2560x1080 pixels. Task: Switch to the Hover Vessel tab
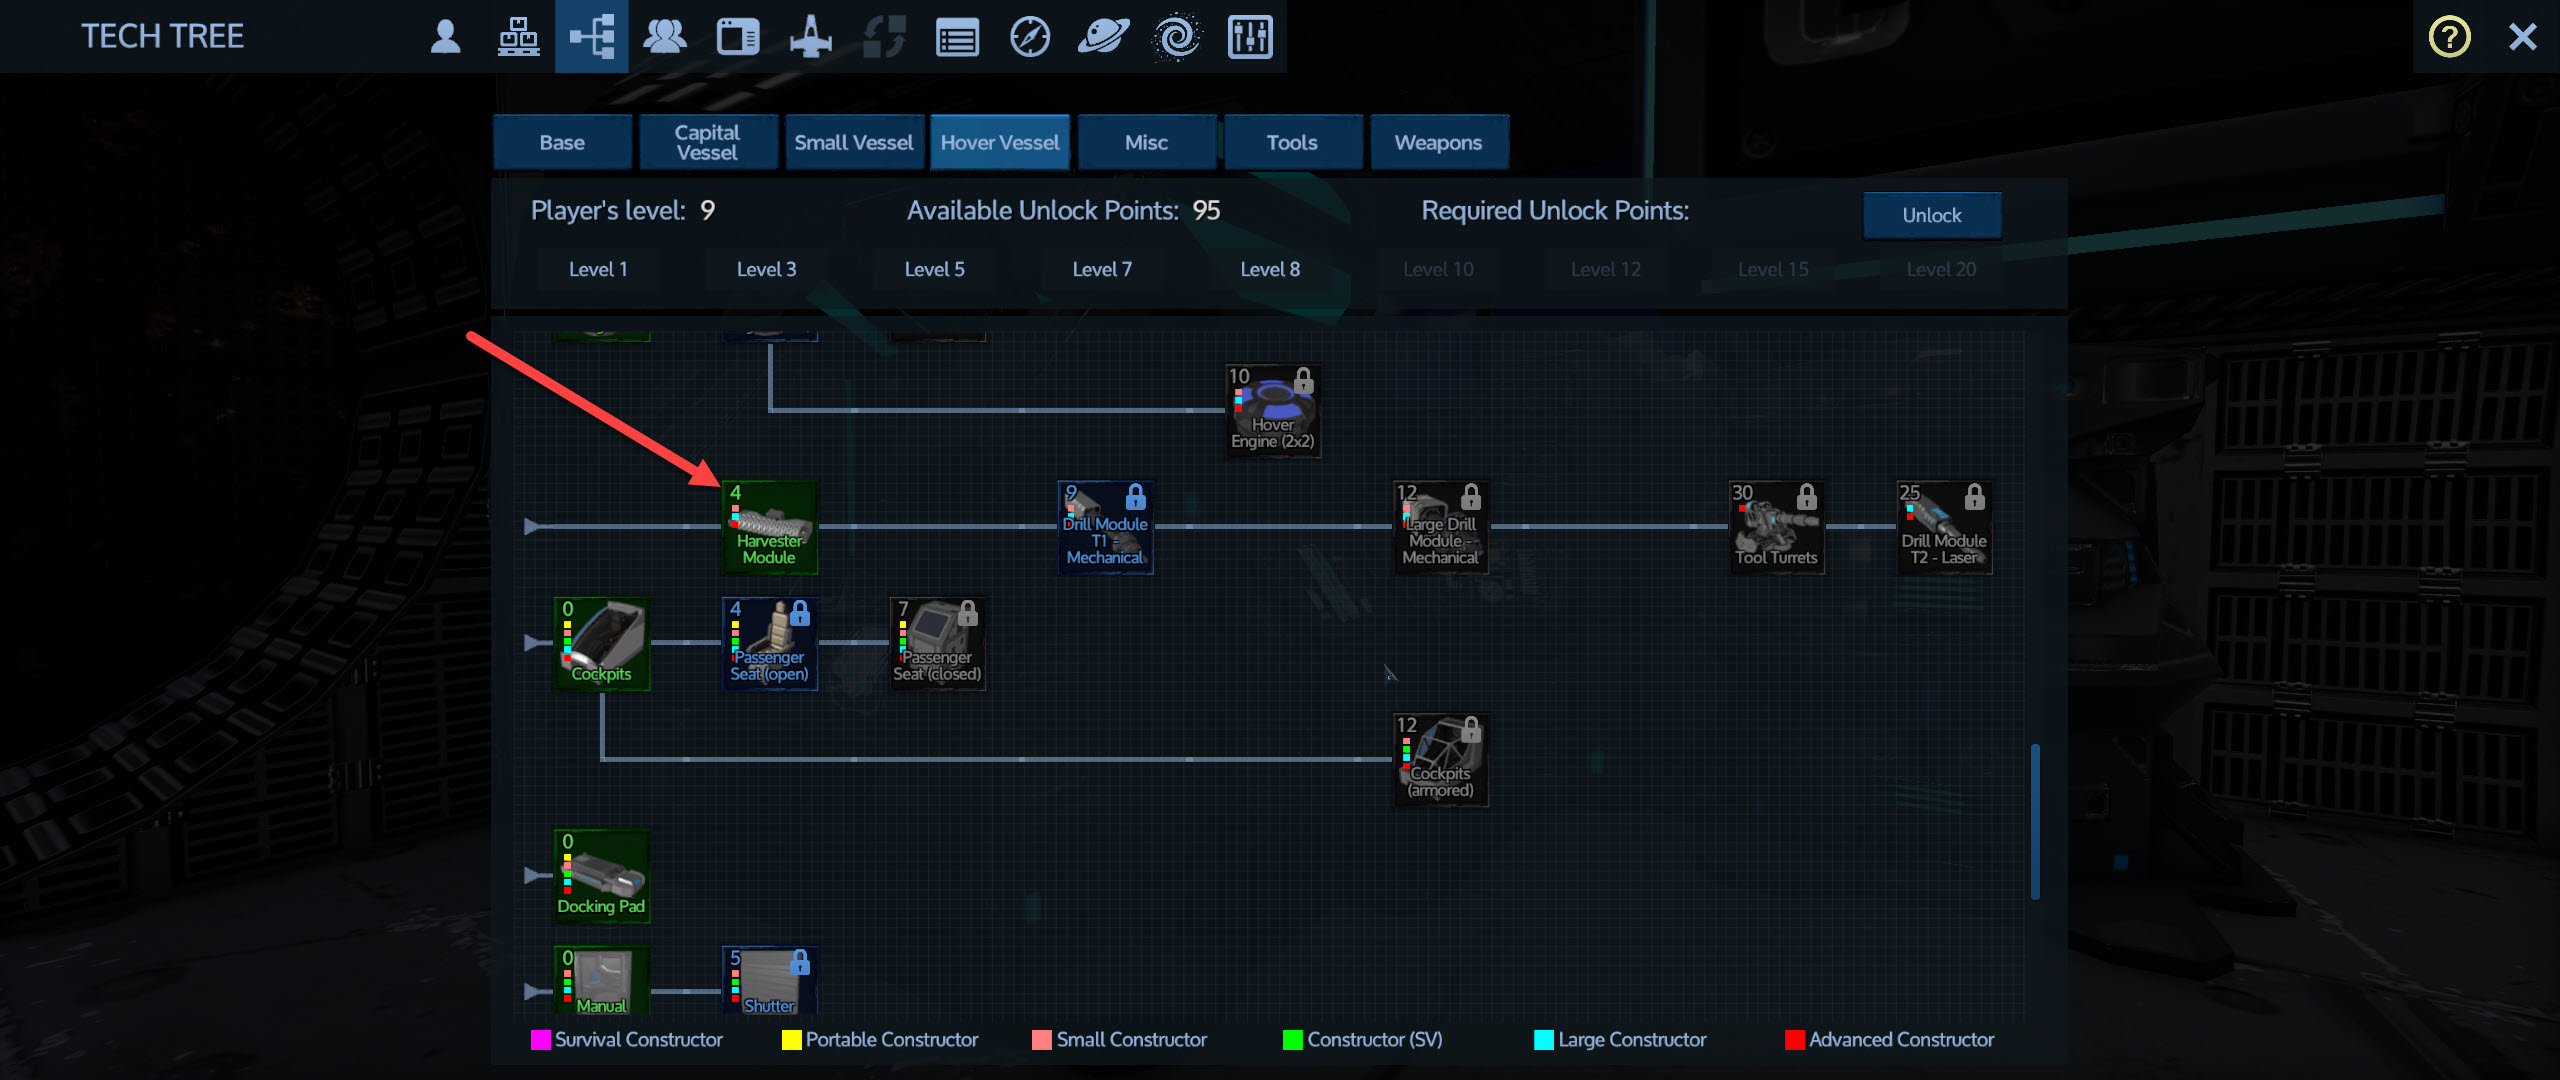pyautogui.click(x=1000, y=142)
